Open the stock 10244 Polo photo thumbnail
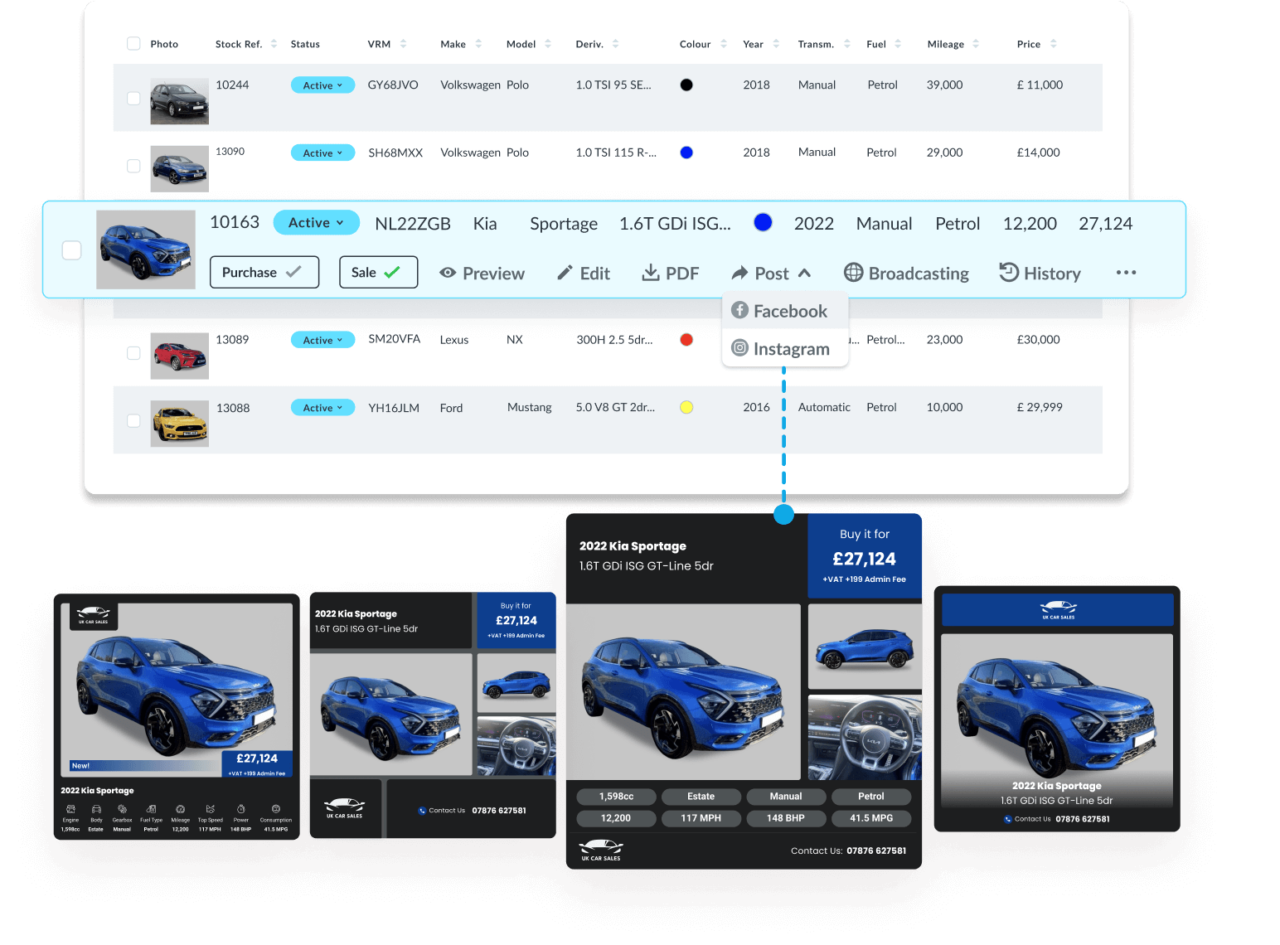 pos(180,101)
